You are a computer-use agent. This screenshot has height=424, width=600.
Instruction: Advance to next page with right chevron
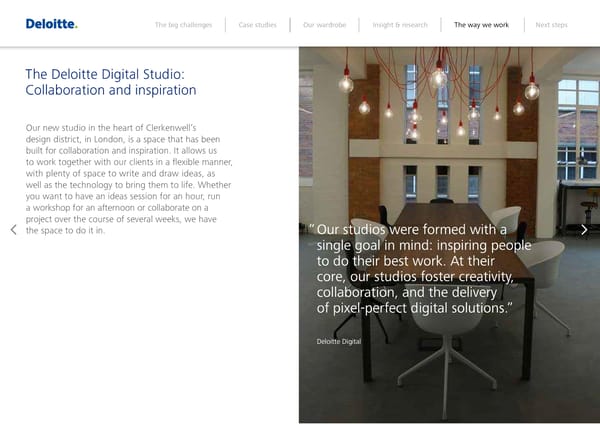(584, 230)
